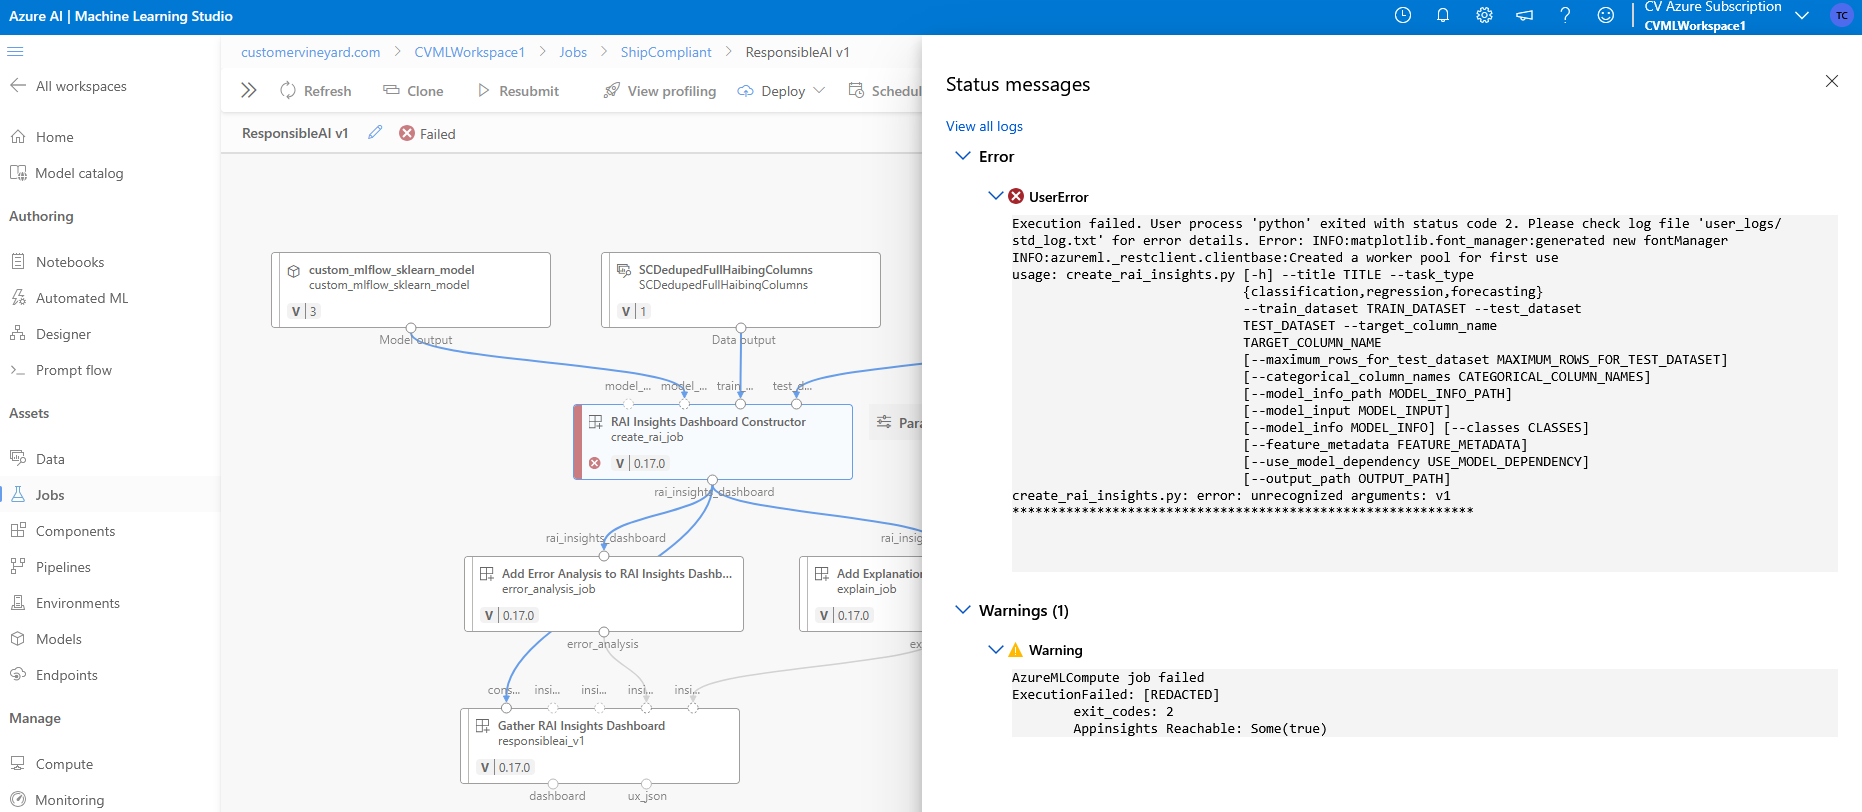Click the Add Explanation node

coord(861,594)
